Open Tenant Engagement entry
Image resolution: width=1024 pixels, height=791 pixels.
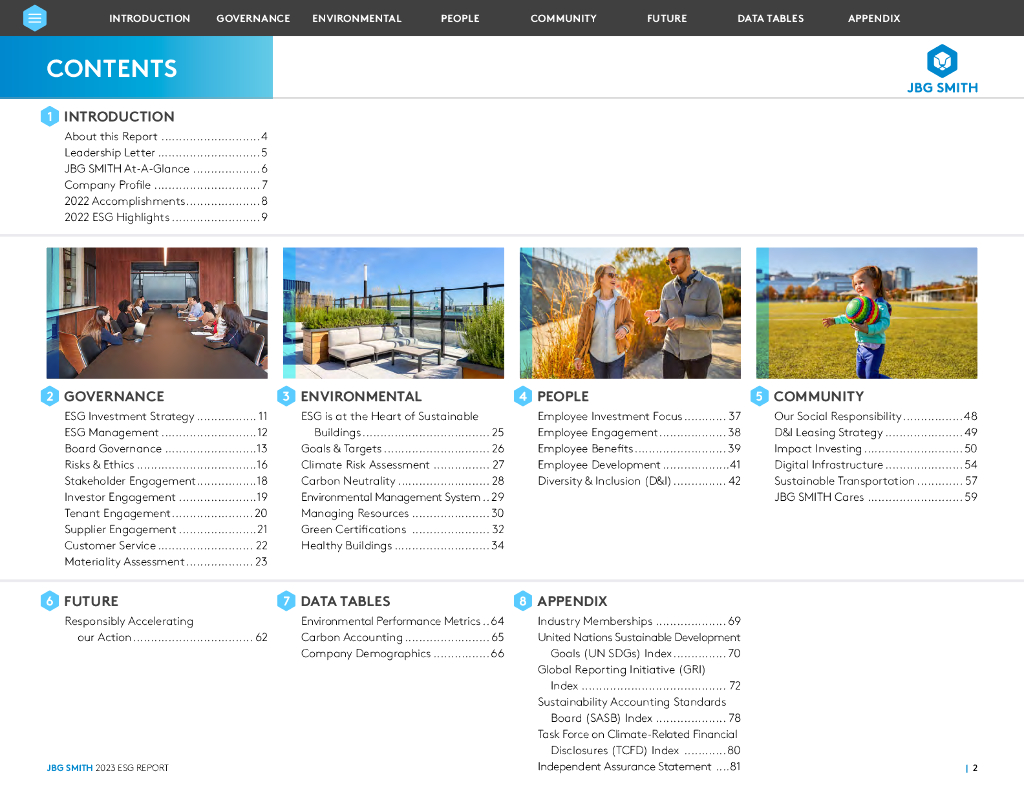(x=166, y=513)
